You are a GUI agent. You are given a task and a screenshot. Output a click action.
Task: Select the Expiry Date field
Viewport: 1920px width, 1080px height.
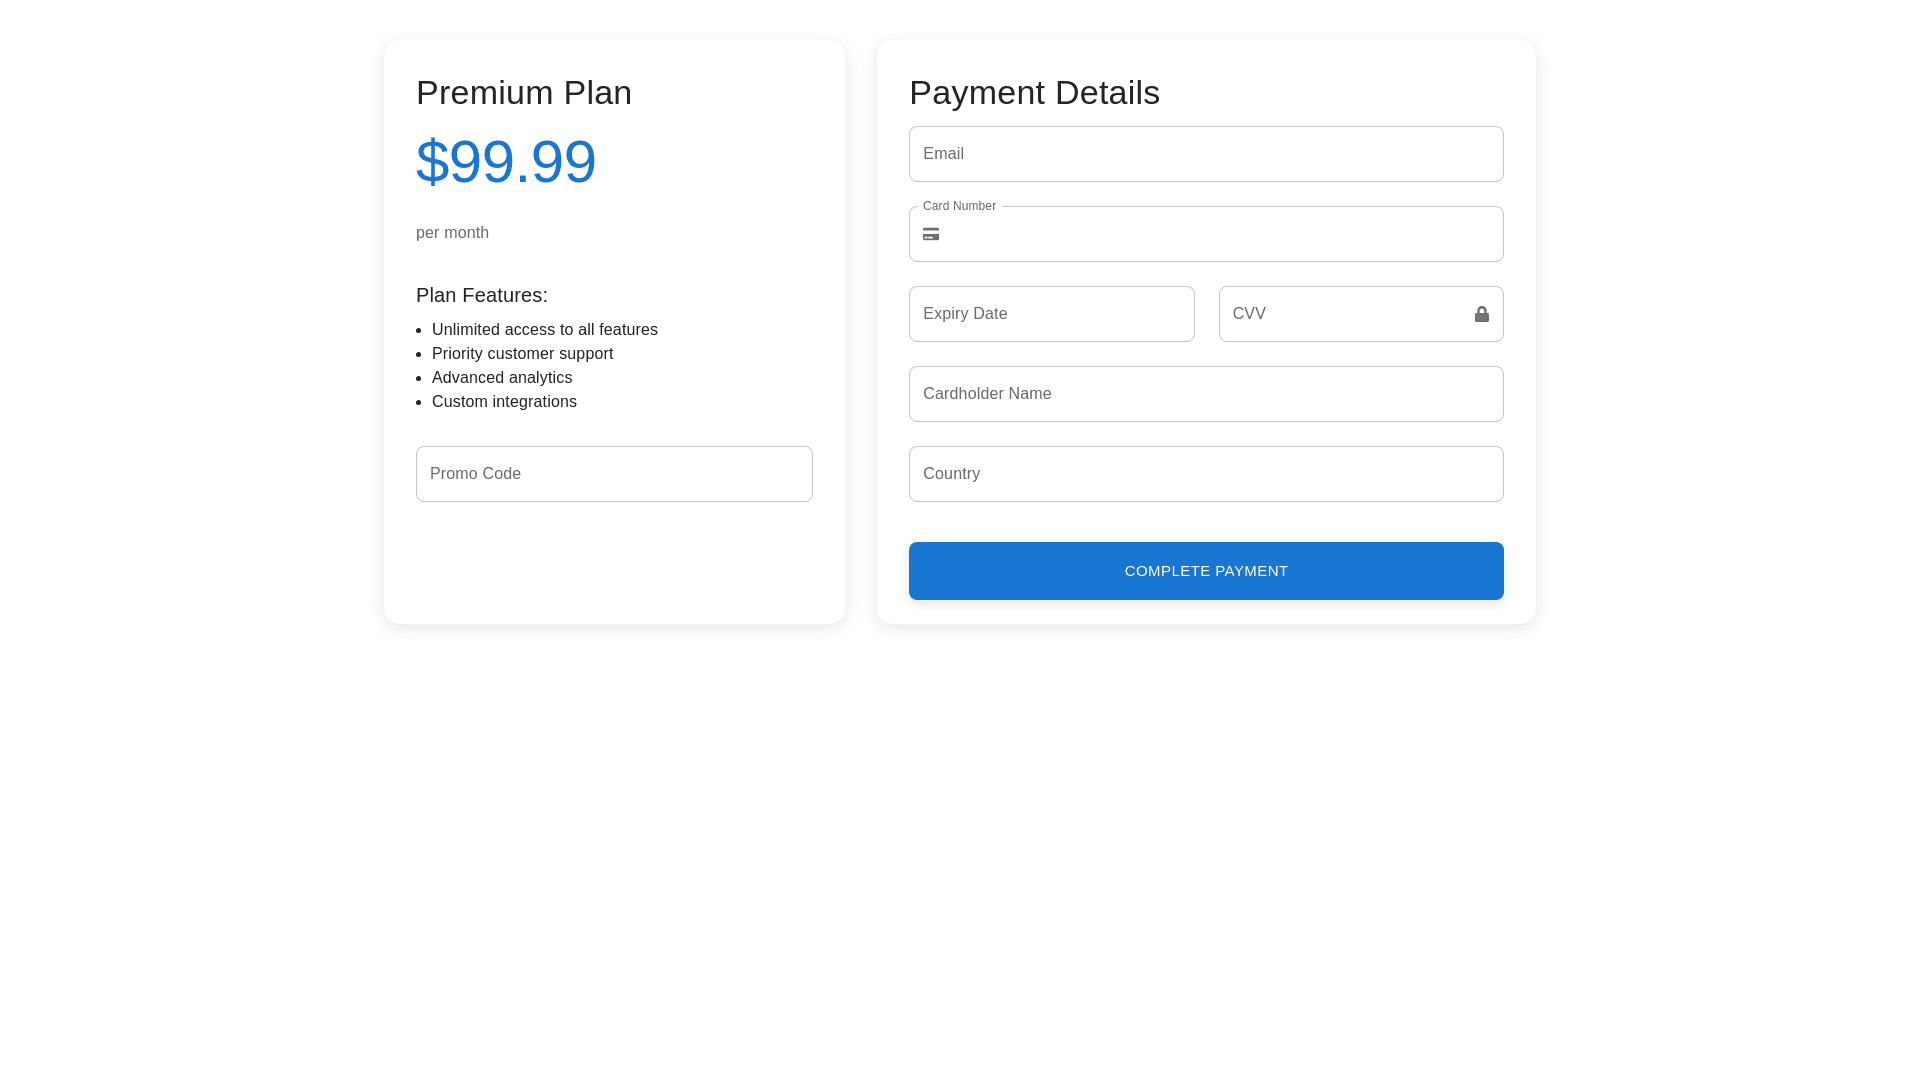tap(1051, 314)
